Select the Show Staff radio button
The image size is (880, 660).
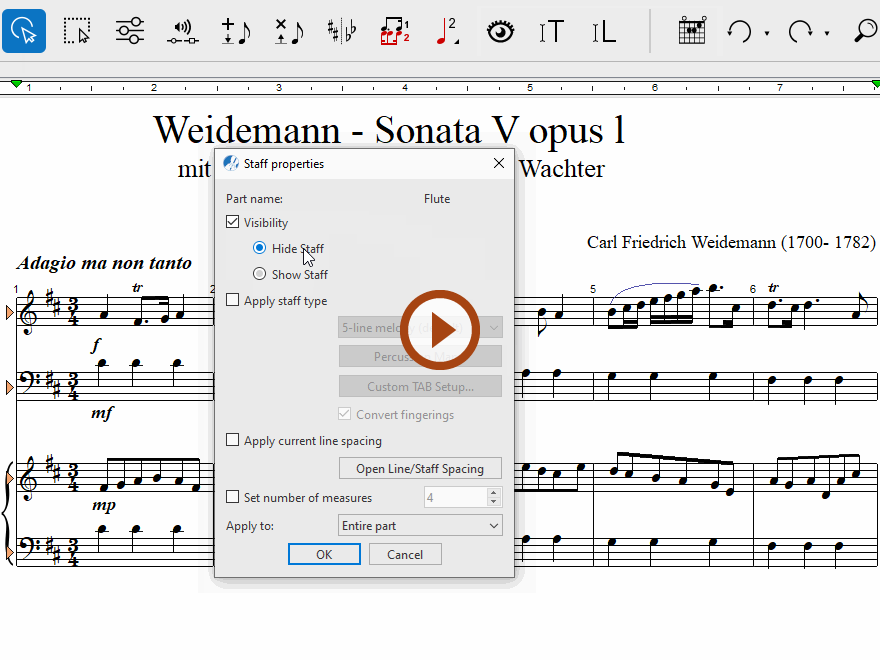(259, 273)
